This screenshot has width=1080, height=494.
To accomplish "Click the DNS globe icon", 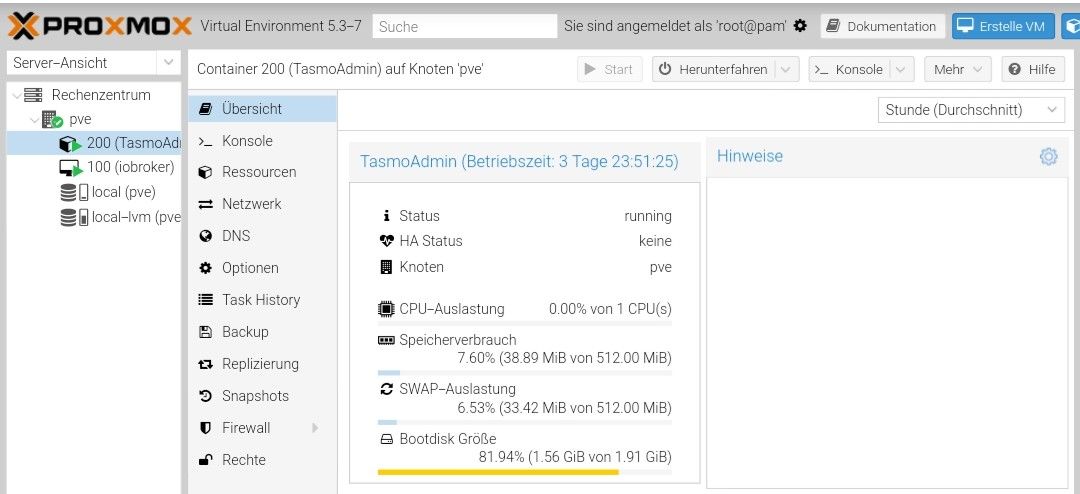I will point(205,236).
